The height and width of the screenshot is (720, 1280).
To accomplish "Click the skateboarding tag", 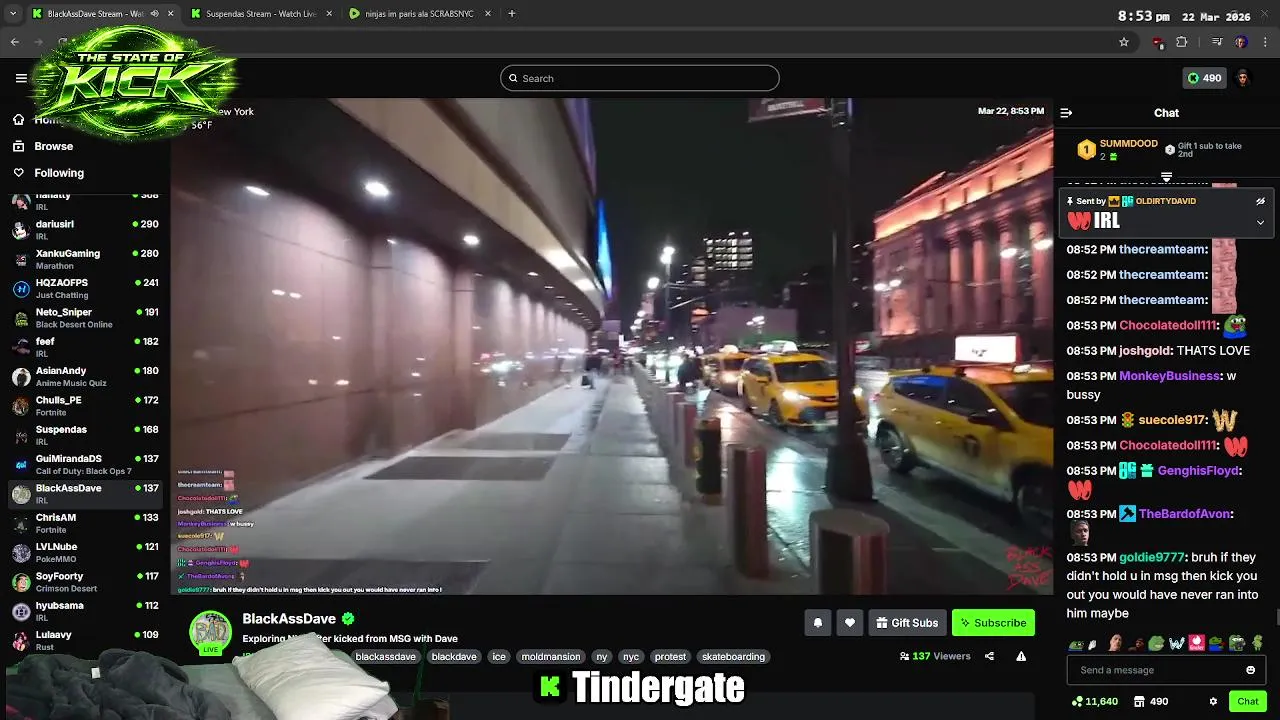I will click(733, 657).
